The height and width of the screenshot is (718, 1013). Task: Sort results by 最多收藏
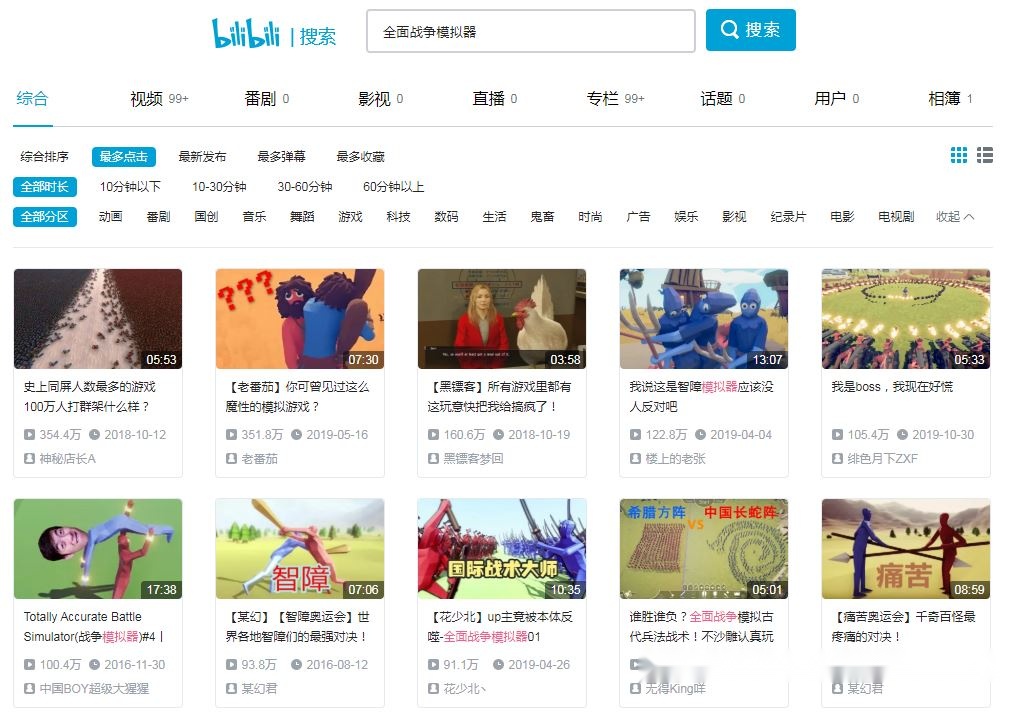[360, 156]
